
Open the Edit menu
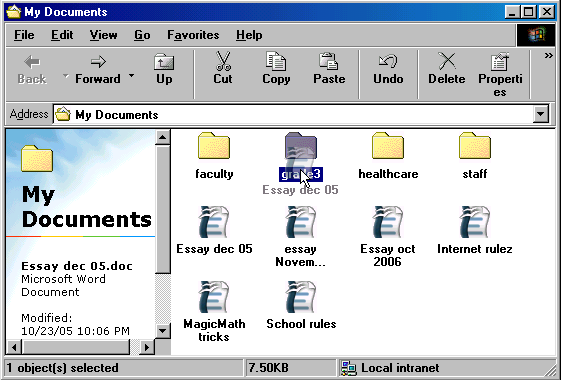(62, 35)
